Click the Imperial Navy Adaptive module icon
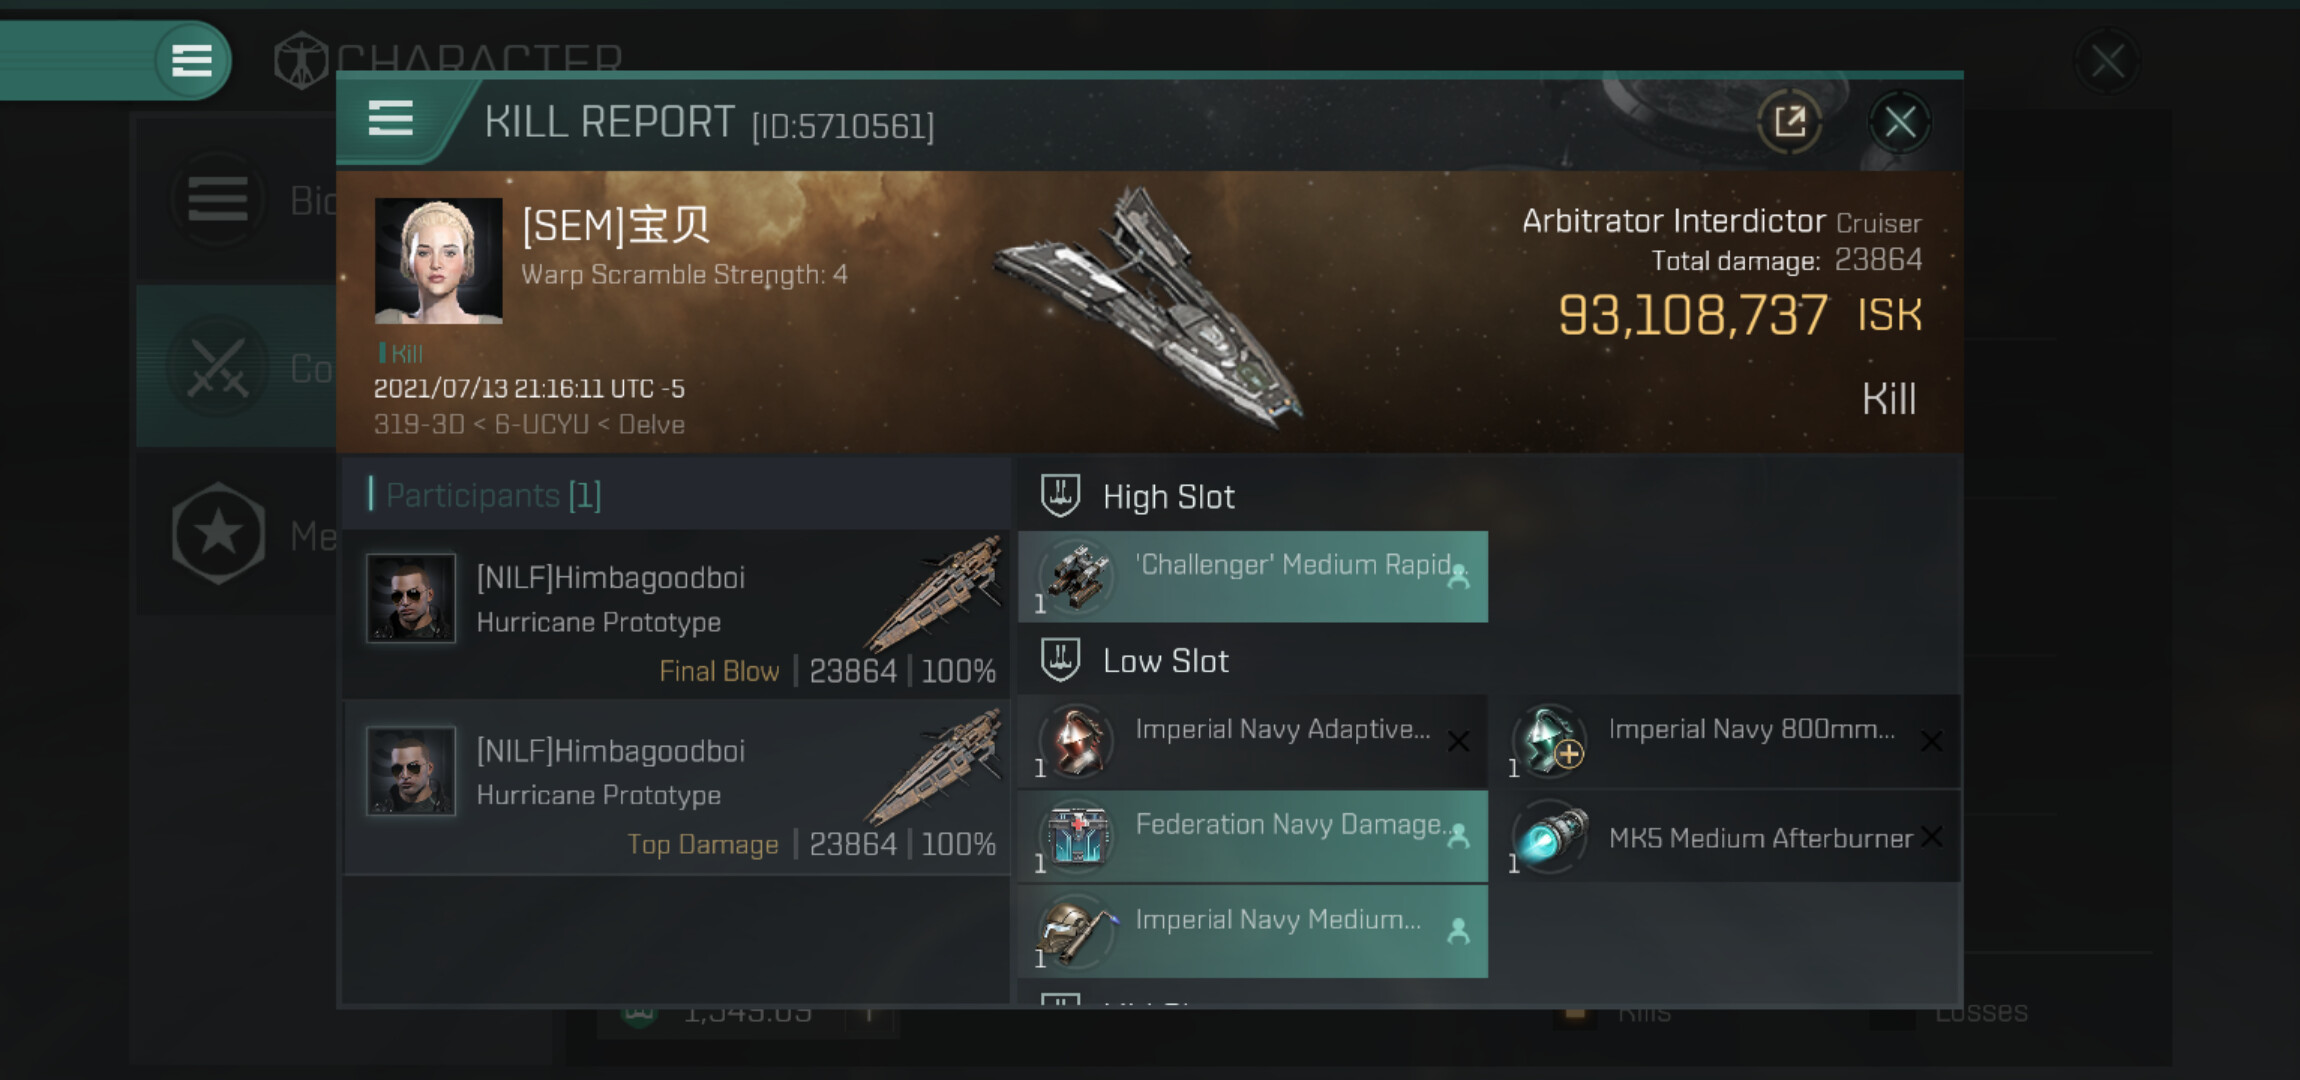Viewport: 2300px width, 1080px height. click(x=1077, y=741)
